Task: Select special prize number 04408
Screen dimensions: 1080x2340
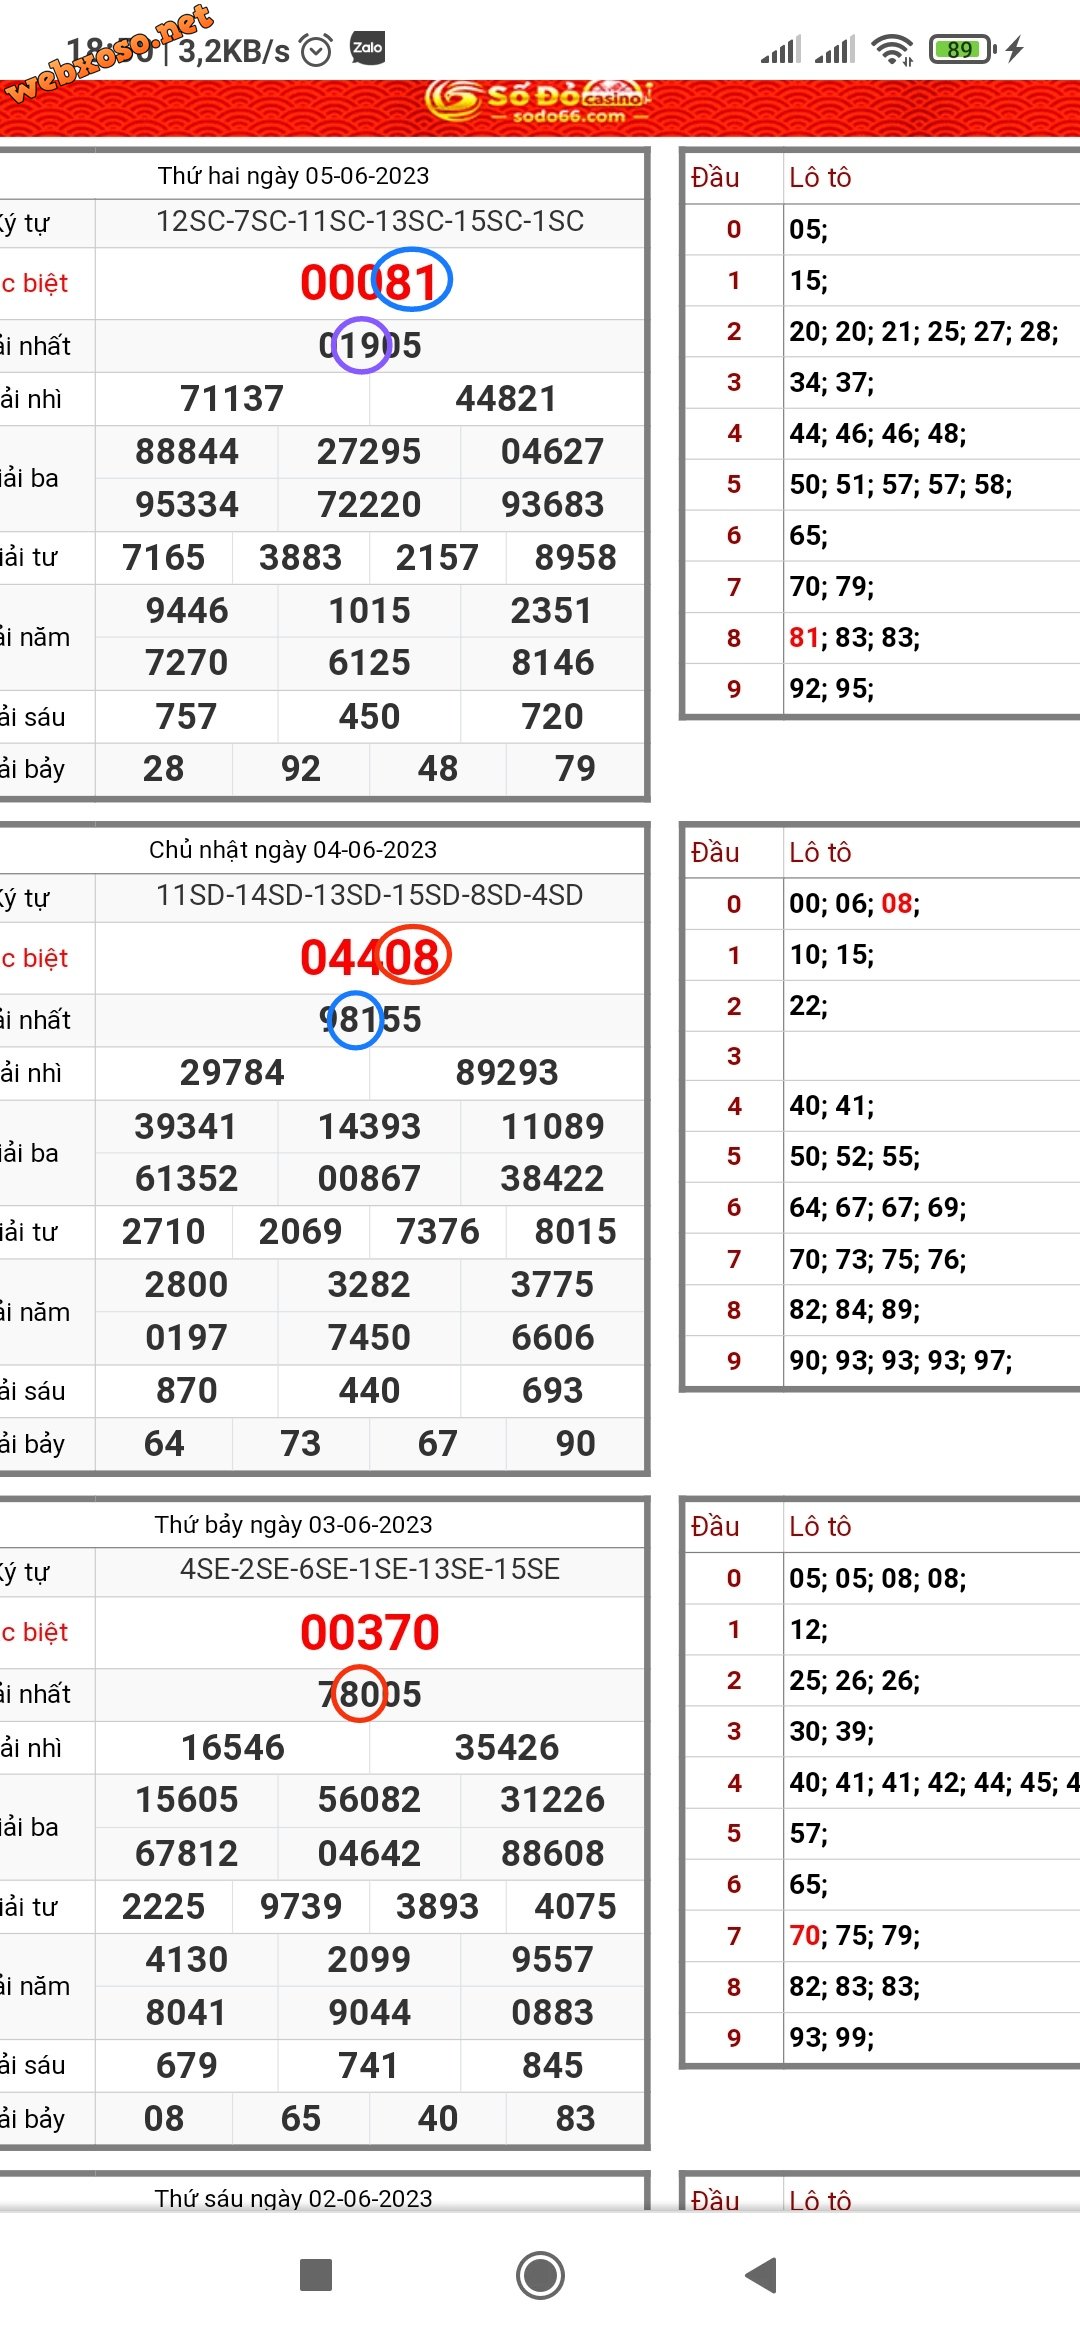Action: click(x=370, y=958)
